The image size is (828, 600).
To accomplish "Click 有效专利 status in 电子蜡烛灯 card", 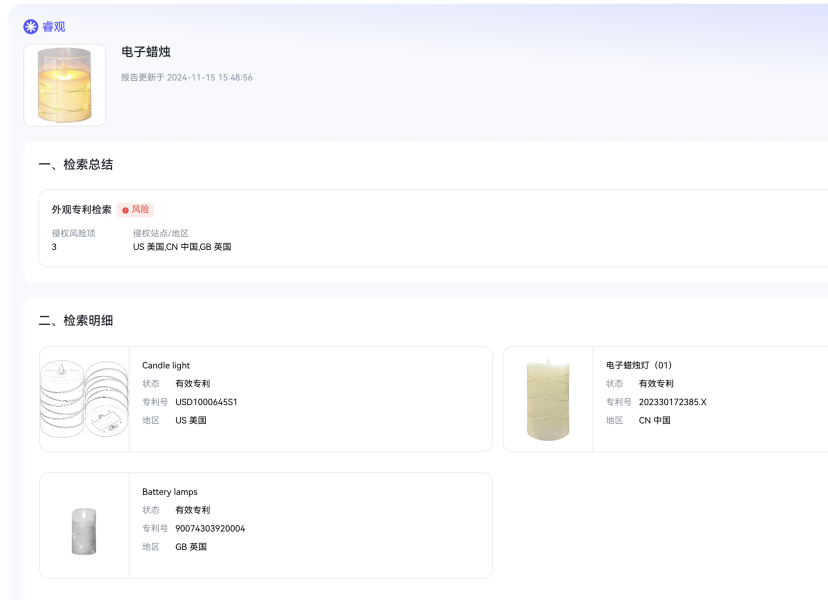I will (656, 383).
